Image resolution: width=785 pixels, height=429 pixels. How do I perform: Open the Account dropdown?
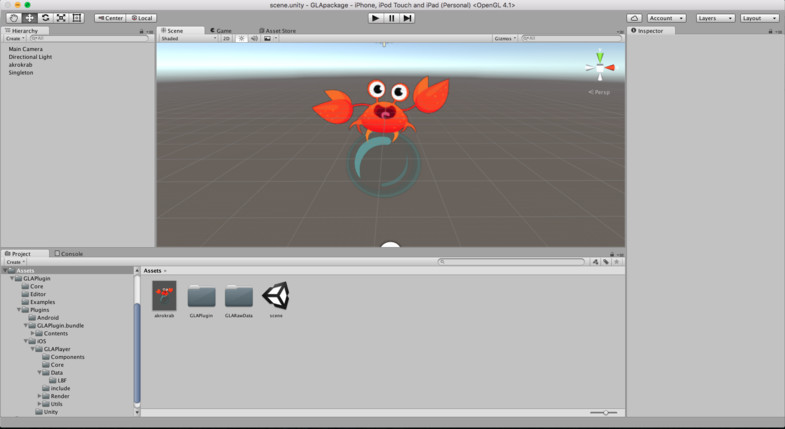click(x=666, y=18)
